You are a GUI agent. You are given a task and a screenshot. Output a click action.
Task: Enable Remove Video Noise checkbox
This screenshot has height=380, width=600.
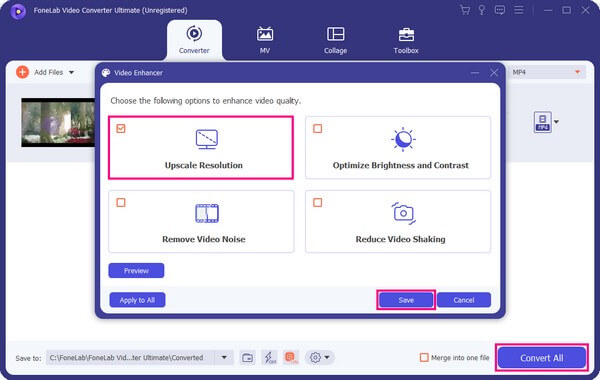click(121, 202)
